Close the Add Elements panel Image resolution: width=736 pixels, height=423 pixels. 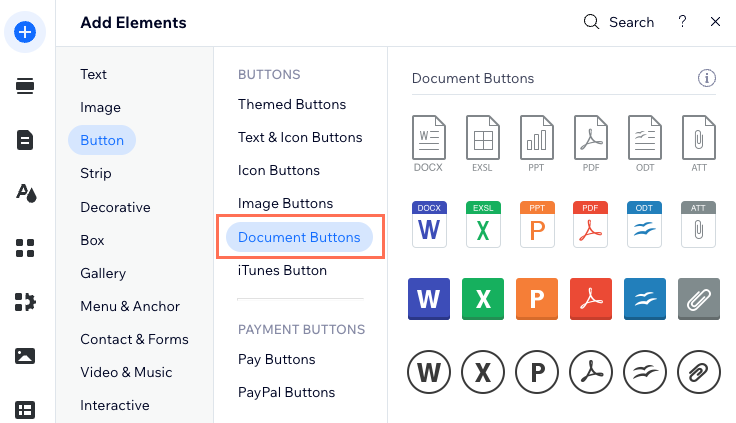(x=715, y=22)
